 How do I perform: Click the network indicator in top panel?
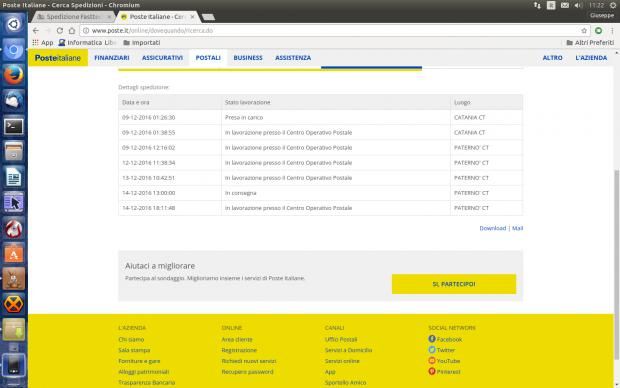(x=537, y=5)
